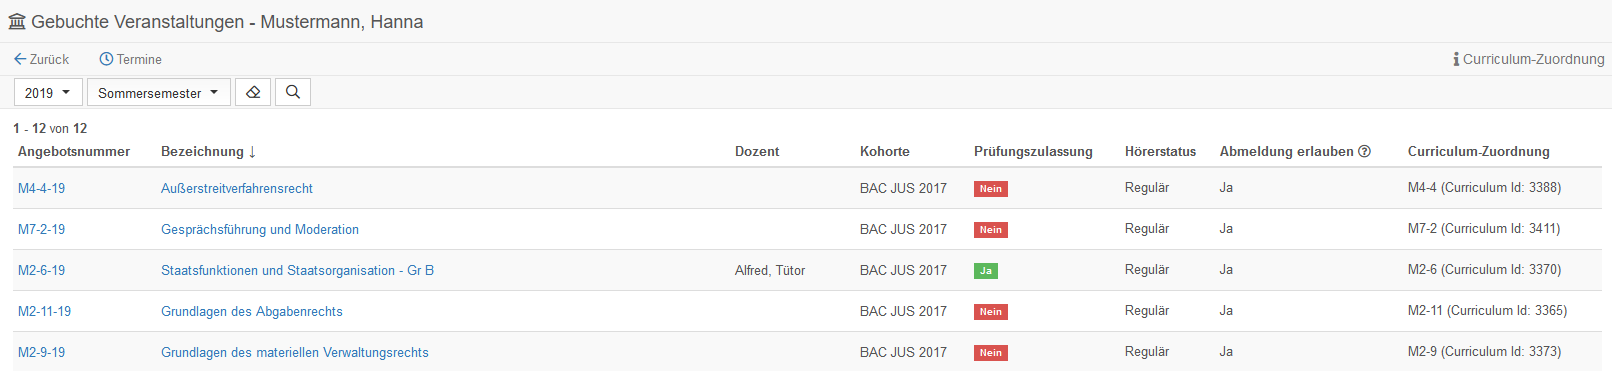Image resolution: width=1612 pixels, height=371 pixels.
Task: Click the Dozent column header
Action: (757, 152)
